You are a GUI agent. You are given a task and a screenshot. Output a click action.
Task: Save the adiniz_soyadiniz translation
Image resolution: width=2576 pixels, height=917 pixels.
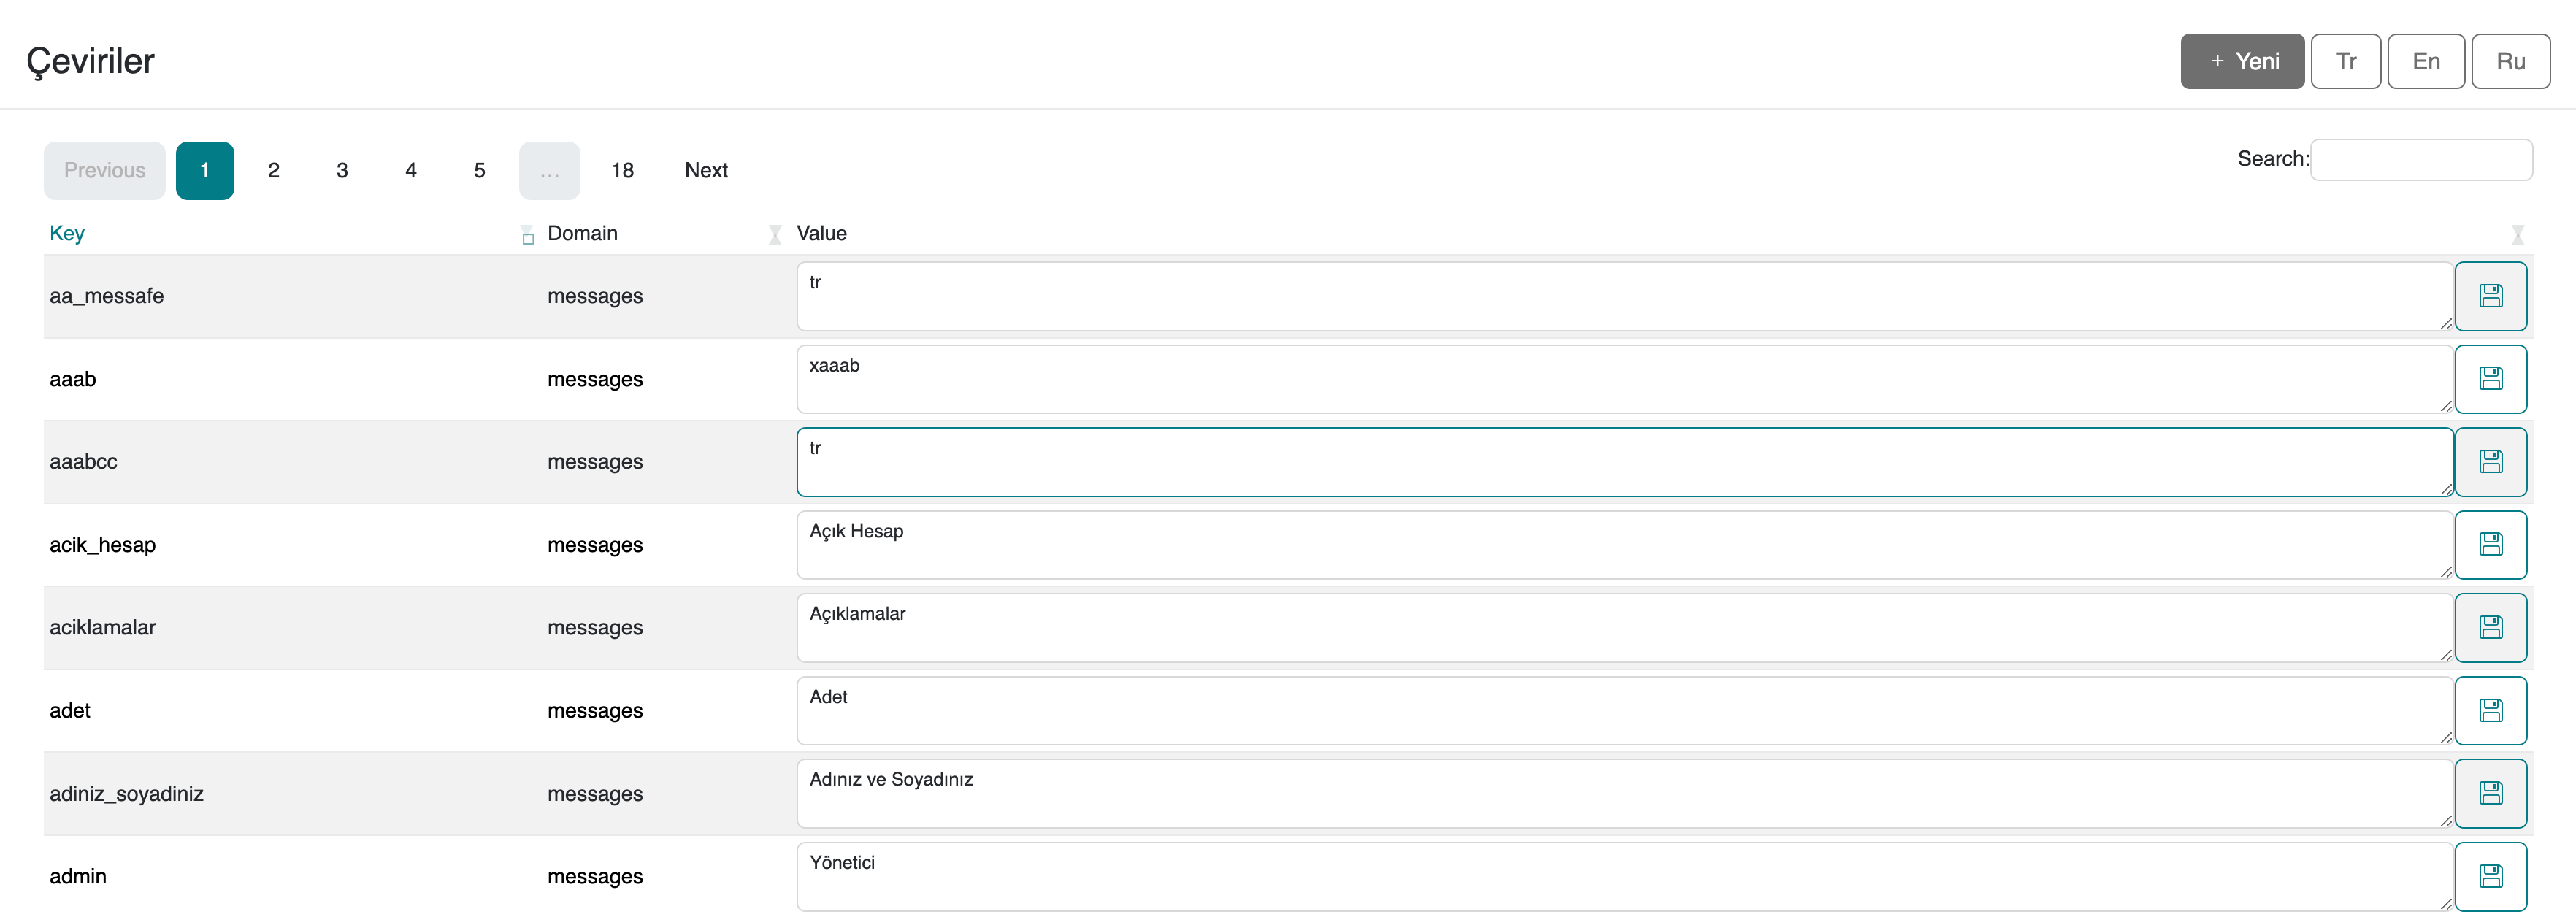[2490, 794]
